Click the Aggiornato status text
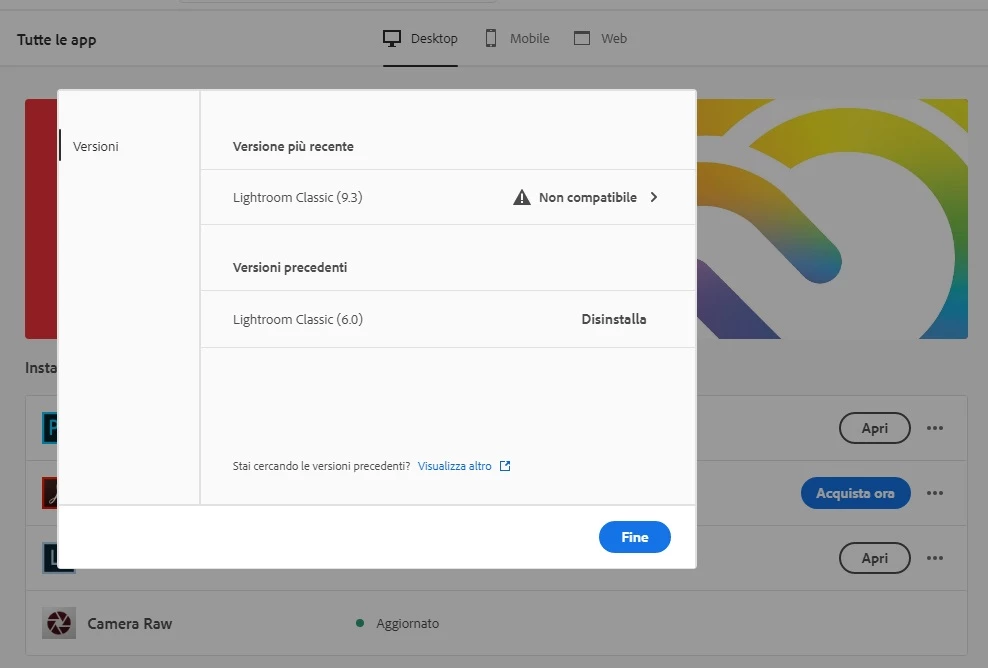The image size is (988, 668). [x=408, y=623]
